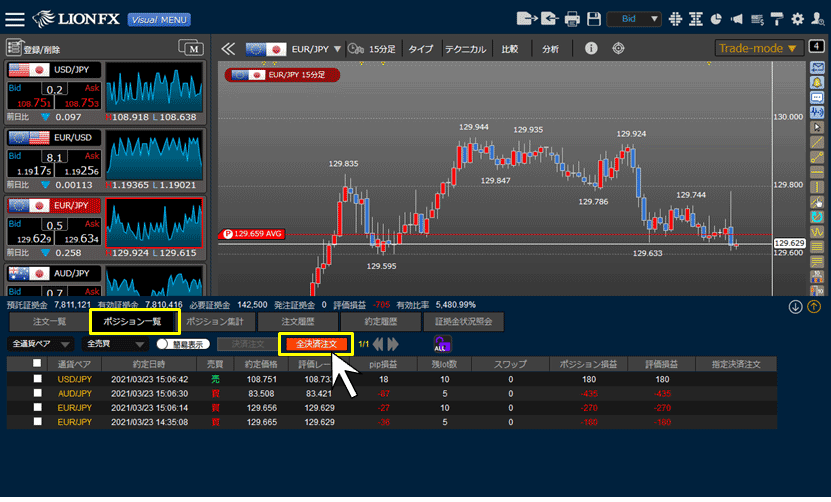Viewport: 831px width, 502px height.
Task: Click the paint roller theme icon
Action: pyautogui.click(x=777, y=19)
